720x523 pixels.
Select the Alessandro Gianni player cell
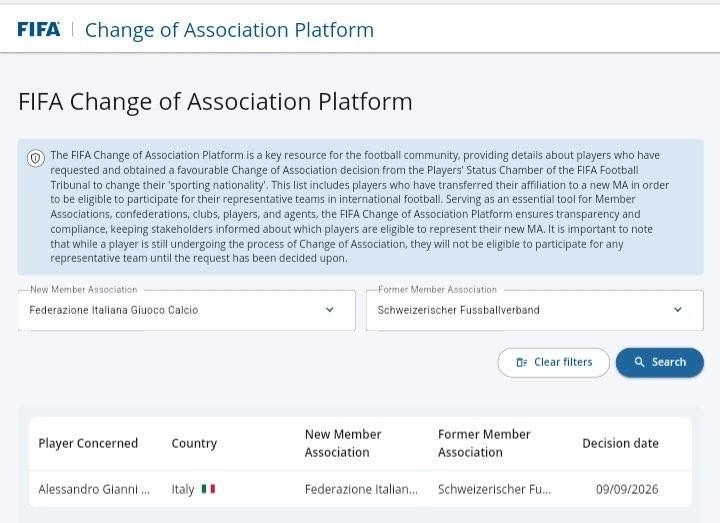(94, 489)
